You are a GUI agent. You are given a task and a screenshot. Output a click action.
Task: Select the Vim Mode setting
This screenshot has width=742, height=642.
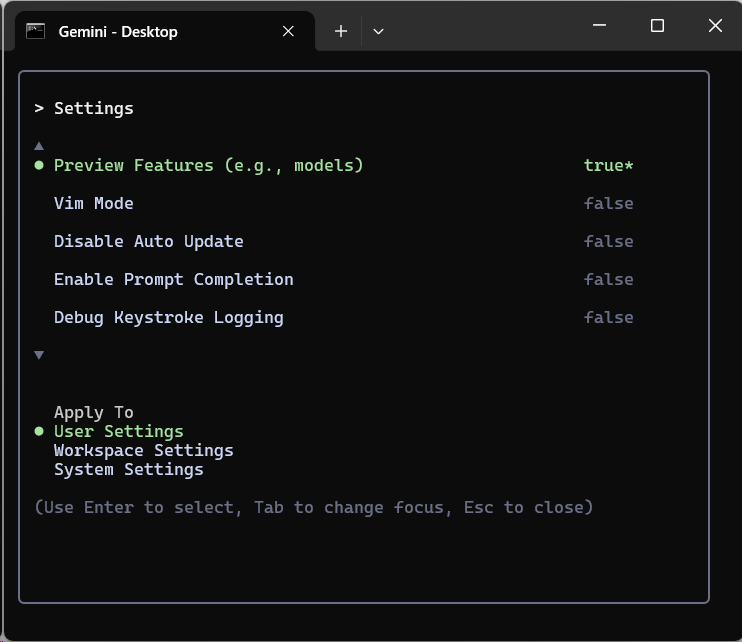pyautogui.click(x=94, y=203)
